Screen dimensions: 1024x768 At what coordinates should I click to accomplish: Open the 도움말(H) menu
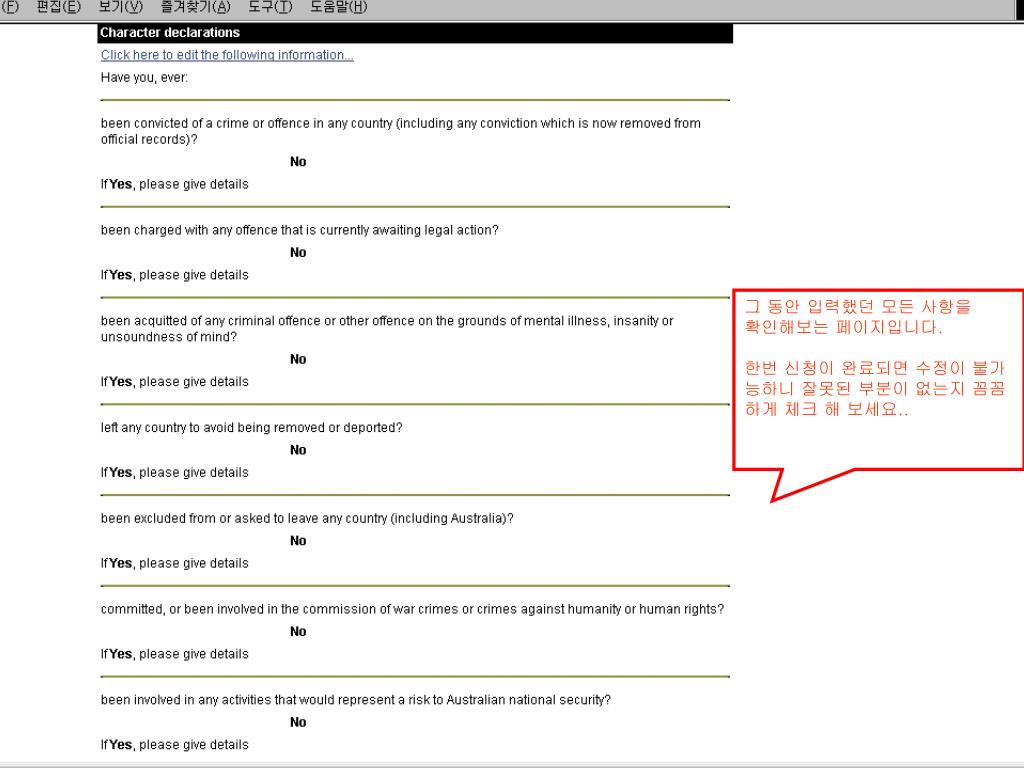pyautogui.click(x=338, y=7)
